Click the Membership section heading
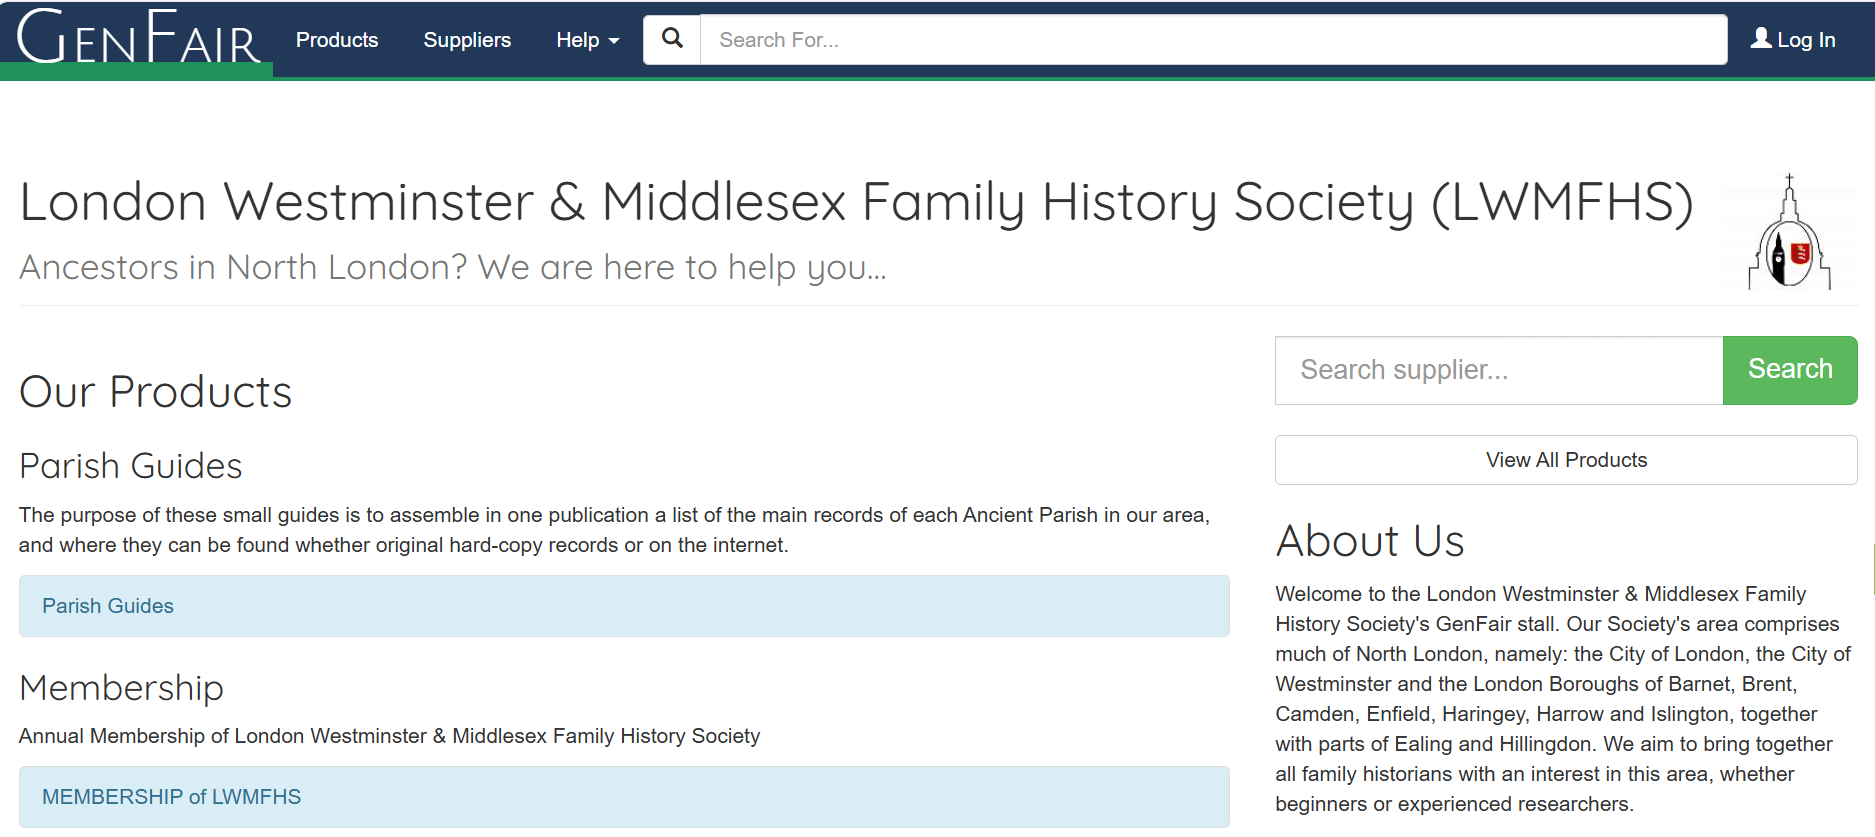Screen dimensions: 1875x837 click(121, 688)
